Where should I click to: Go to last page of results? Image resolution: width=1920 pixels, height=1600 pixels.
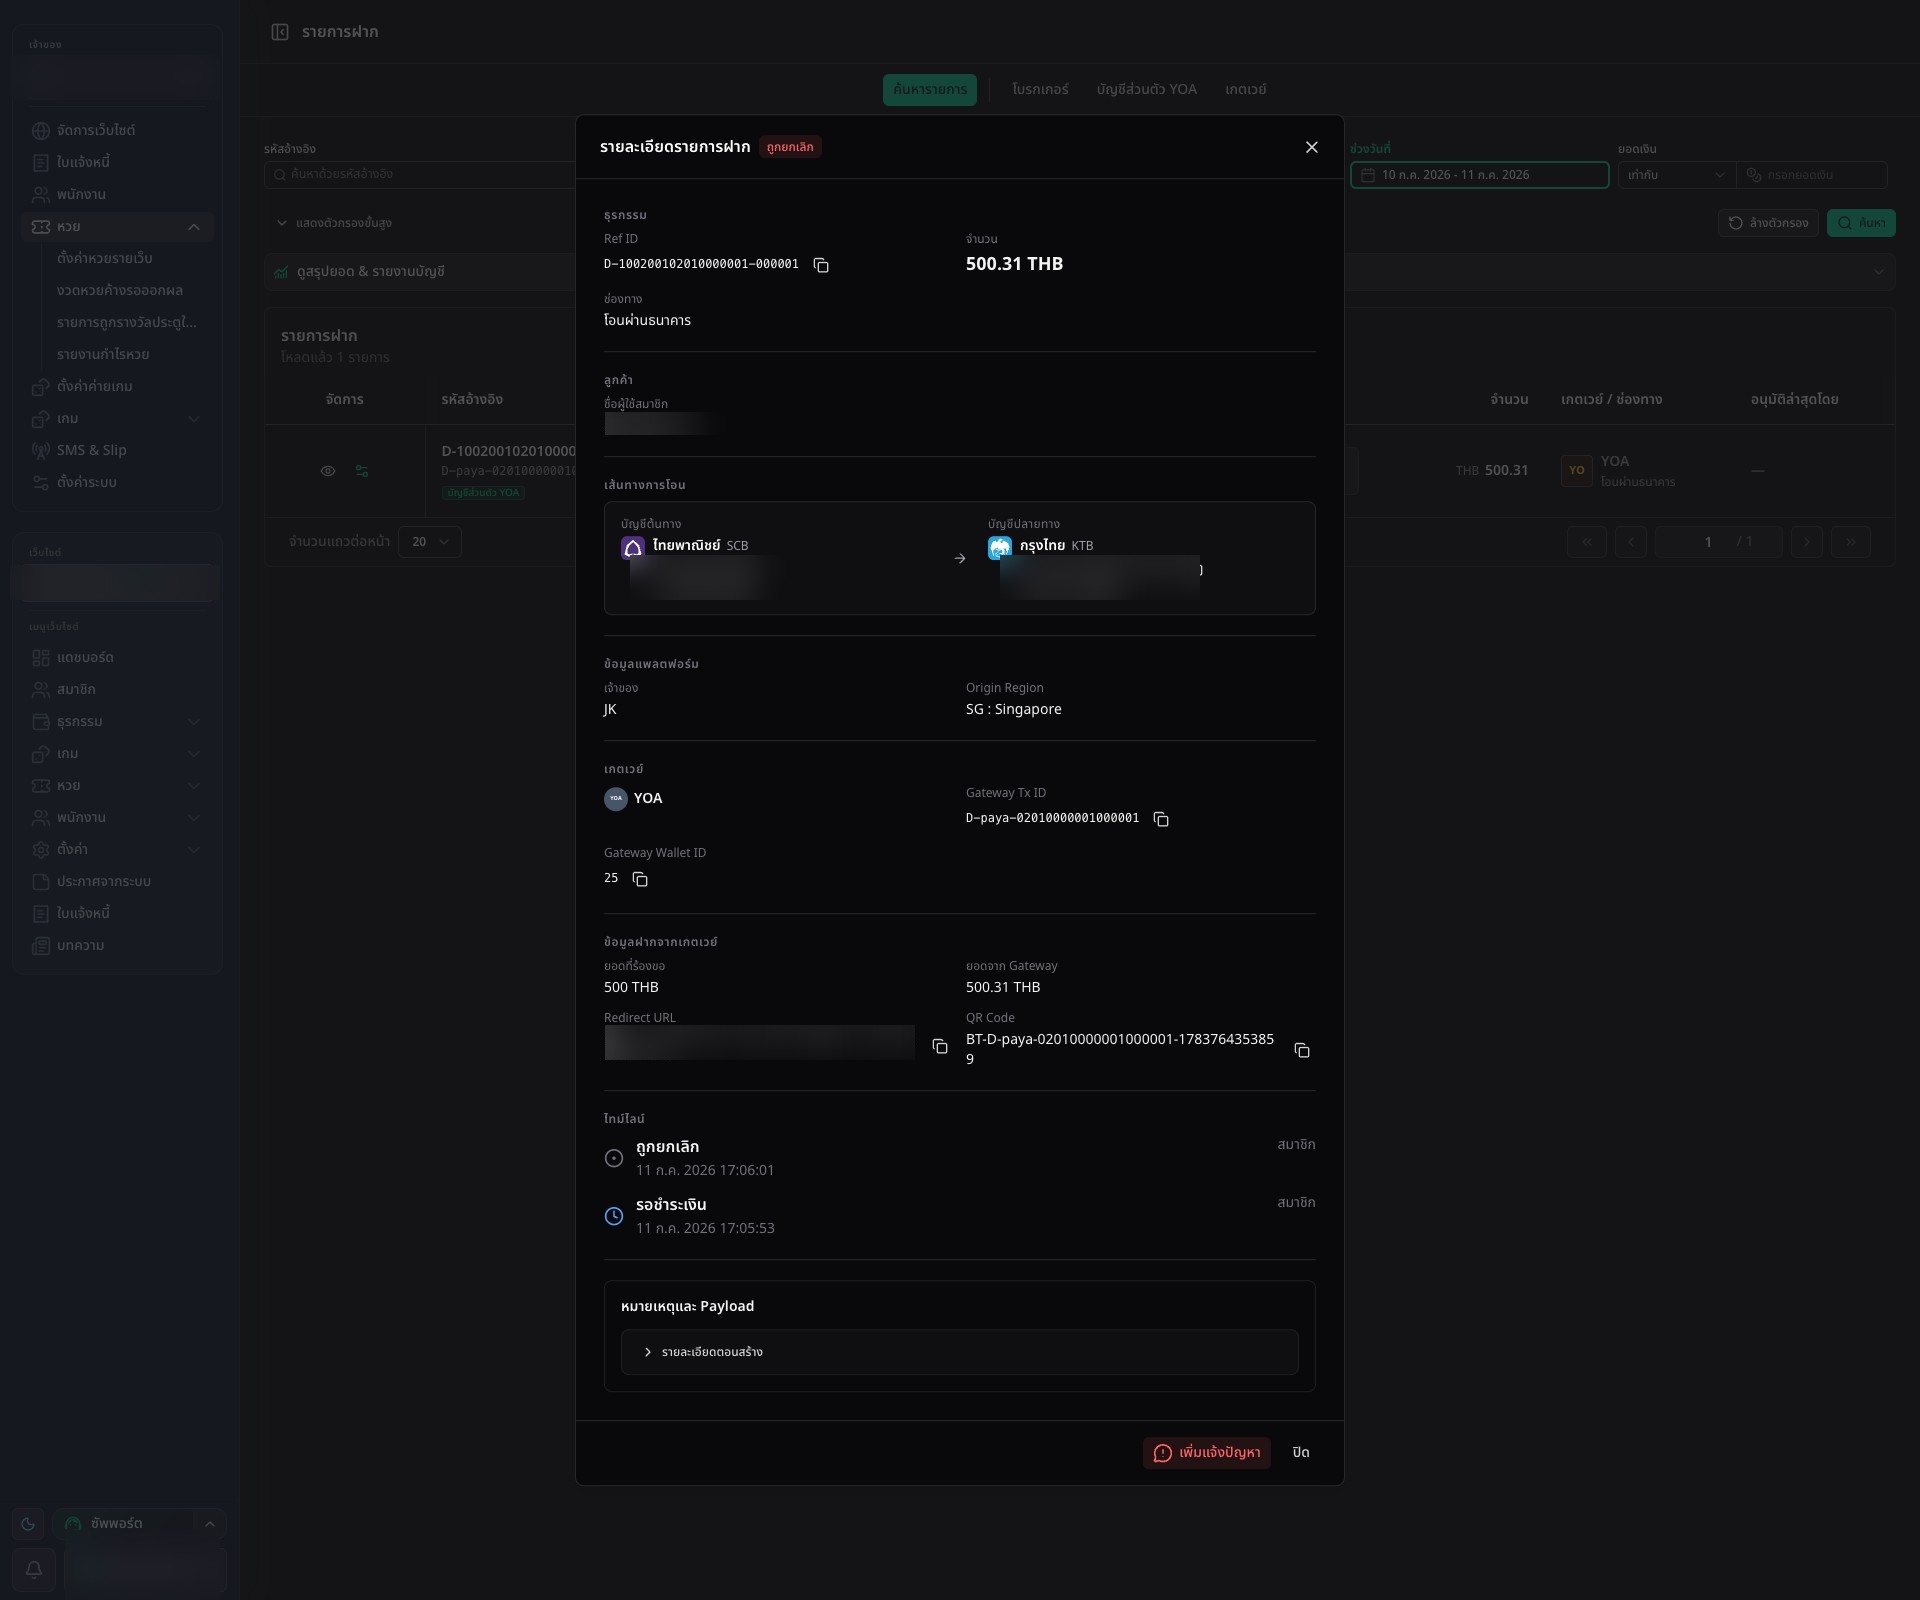coord(1850,542)
